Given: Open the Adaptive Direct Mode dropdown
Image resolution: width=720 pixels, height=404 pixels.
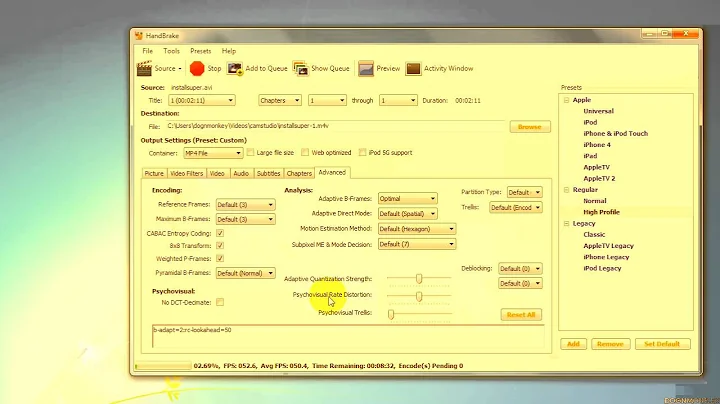Looking at the screenshot, I should [x=407, y=213].
